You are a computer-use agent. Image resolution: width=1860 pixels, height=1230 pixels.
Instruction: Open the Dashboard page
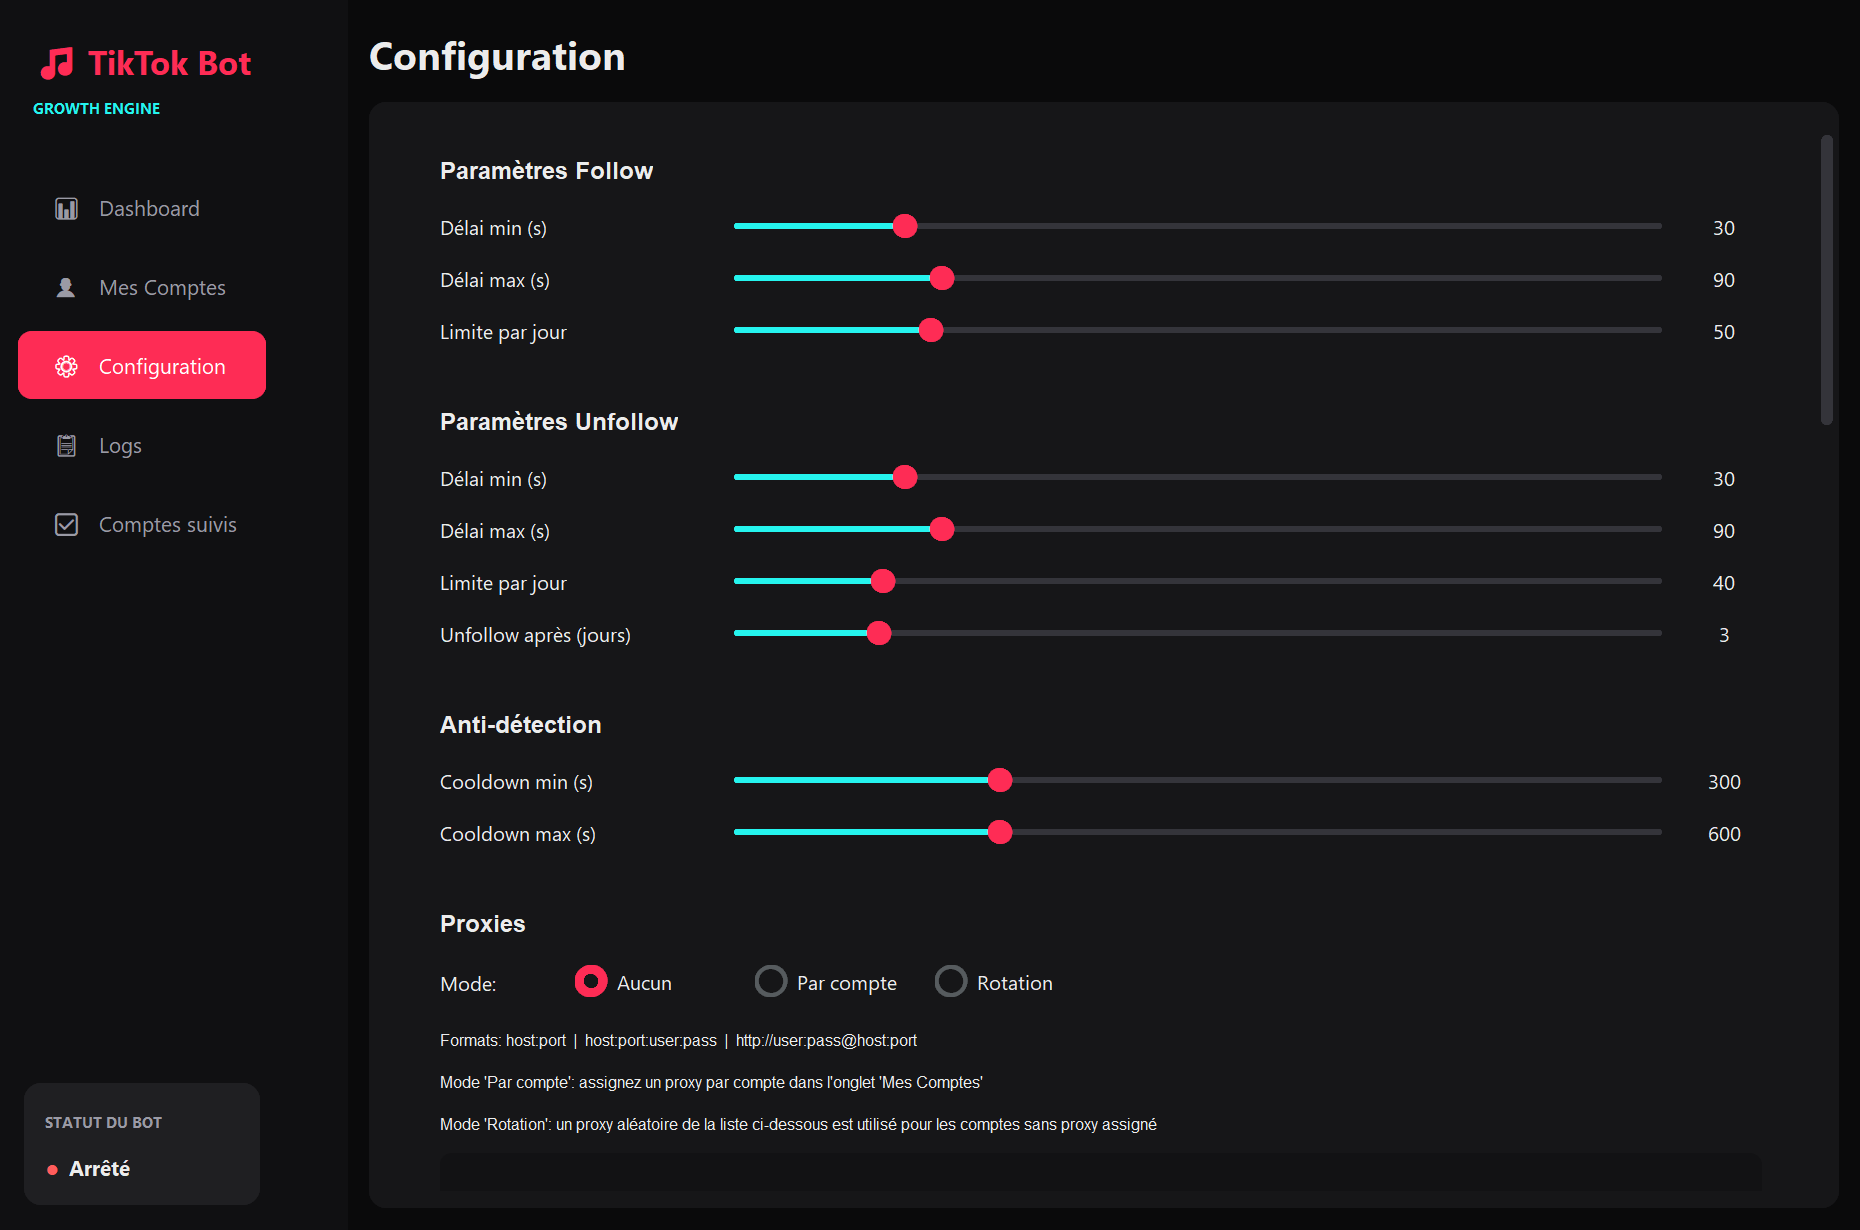[142, 209]
